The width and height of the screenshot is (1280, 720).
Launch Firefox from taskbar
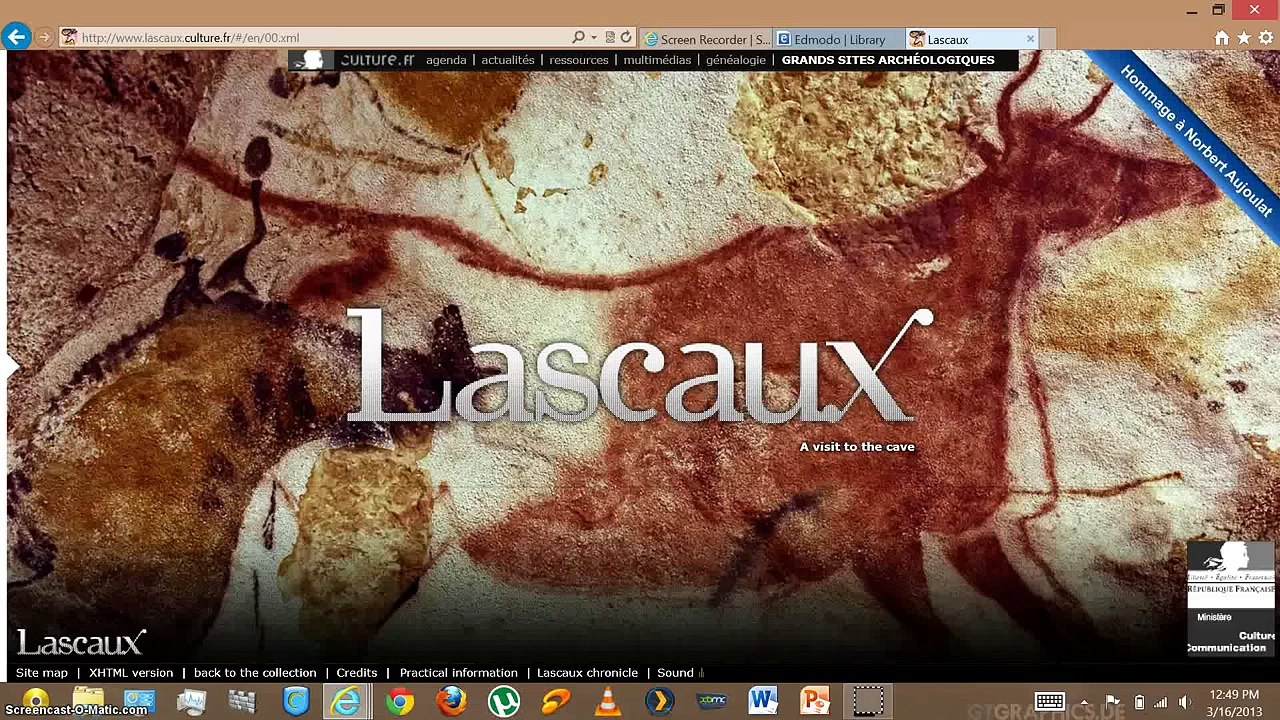[452, 702]
